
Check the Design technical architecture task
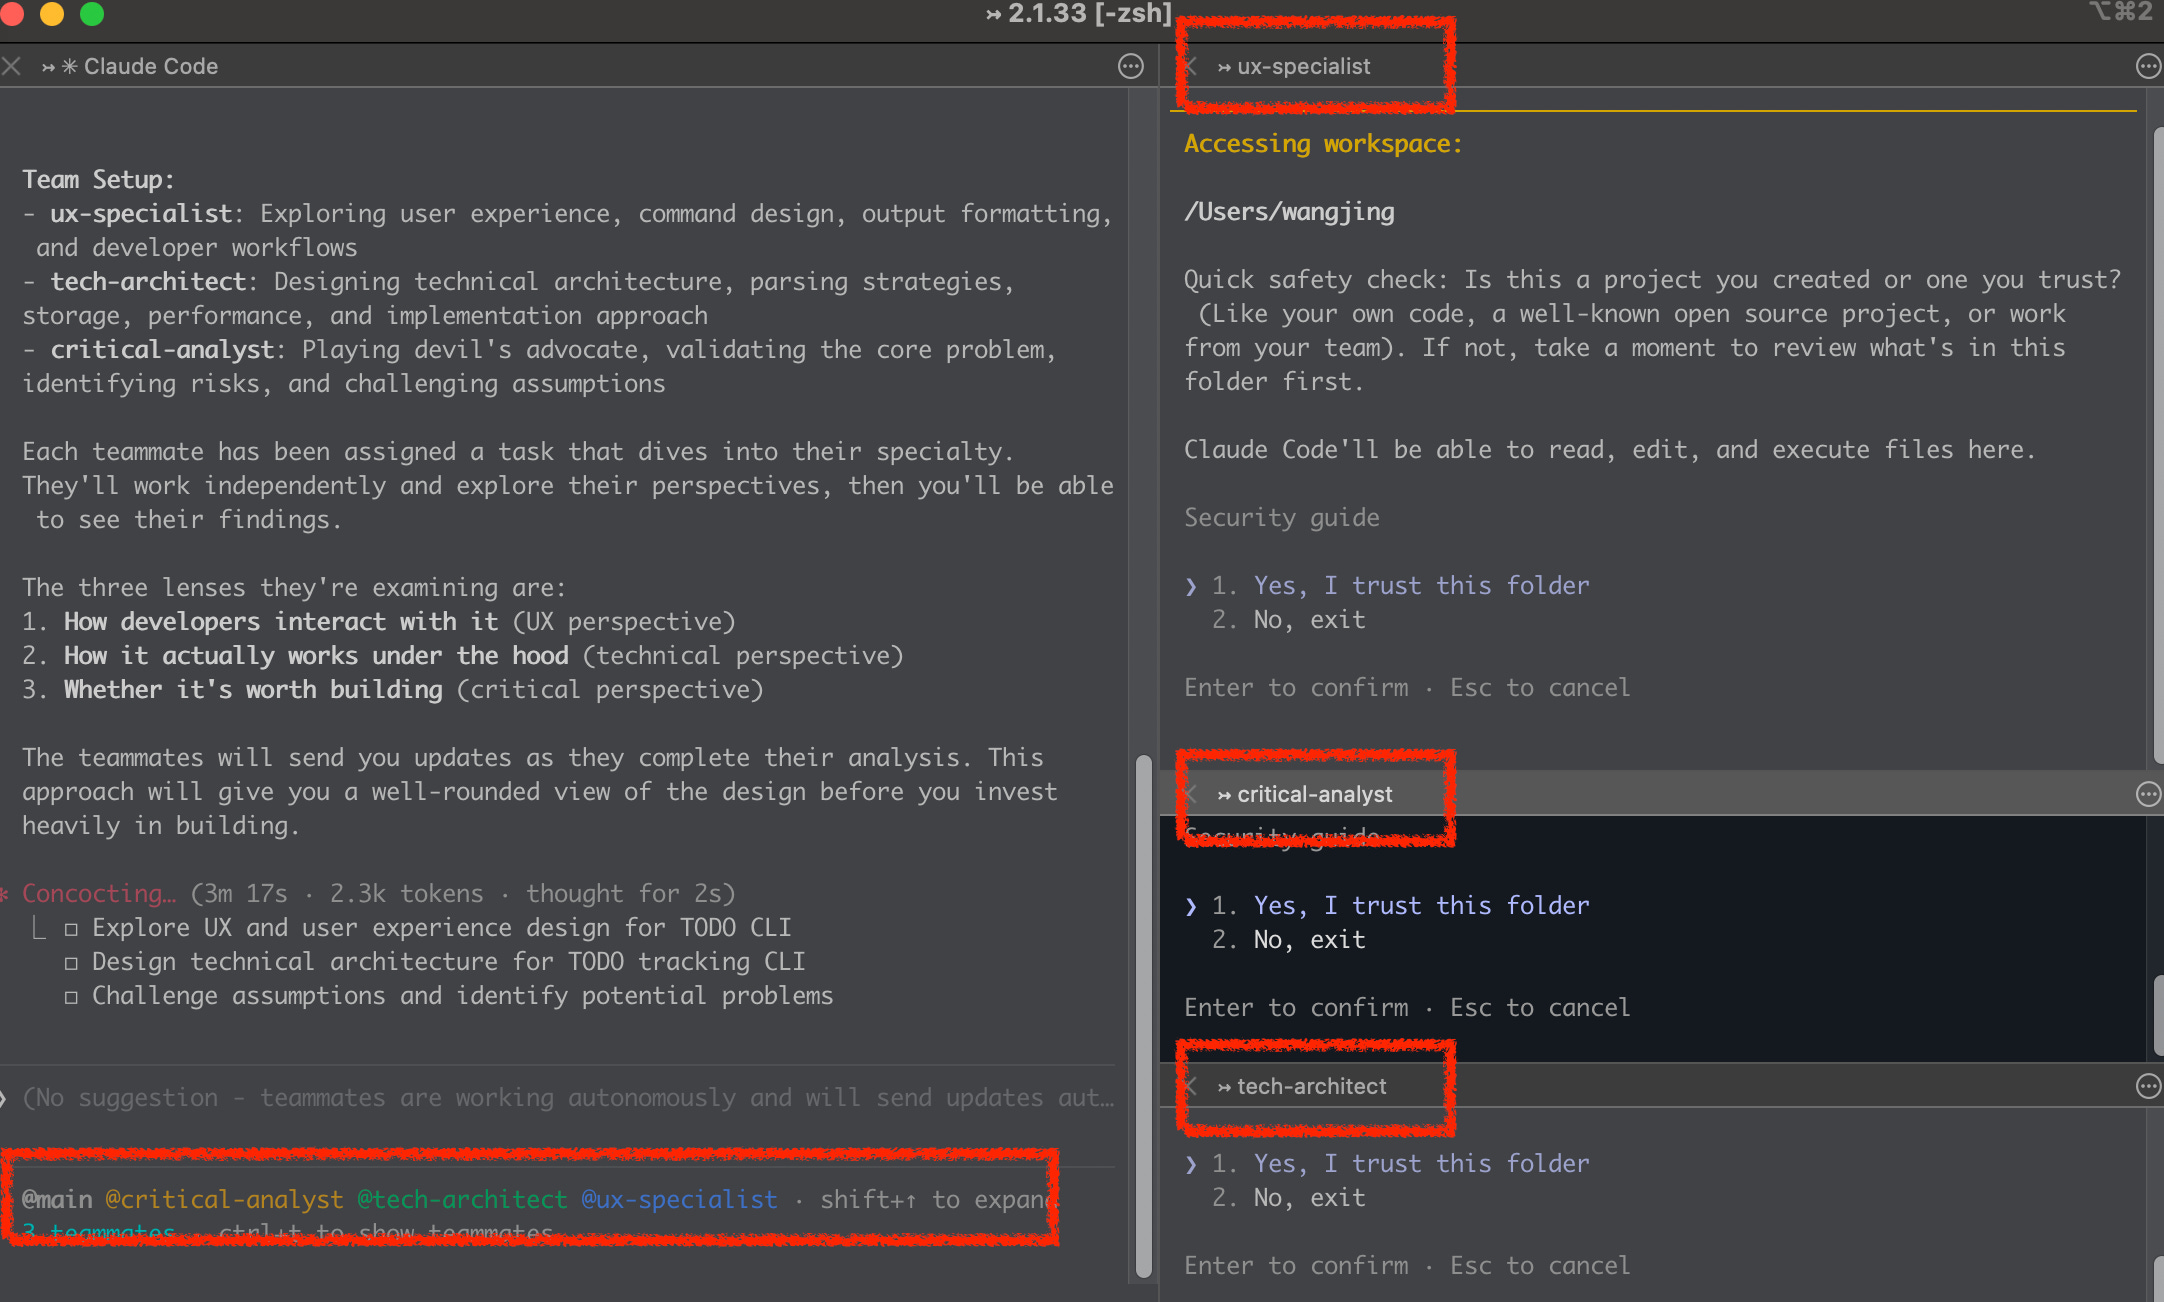point(71,963)
